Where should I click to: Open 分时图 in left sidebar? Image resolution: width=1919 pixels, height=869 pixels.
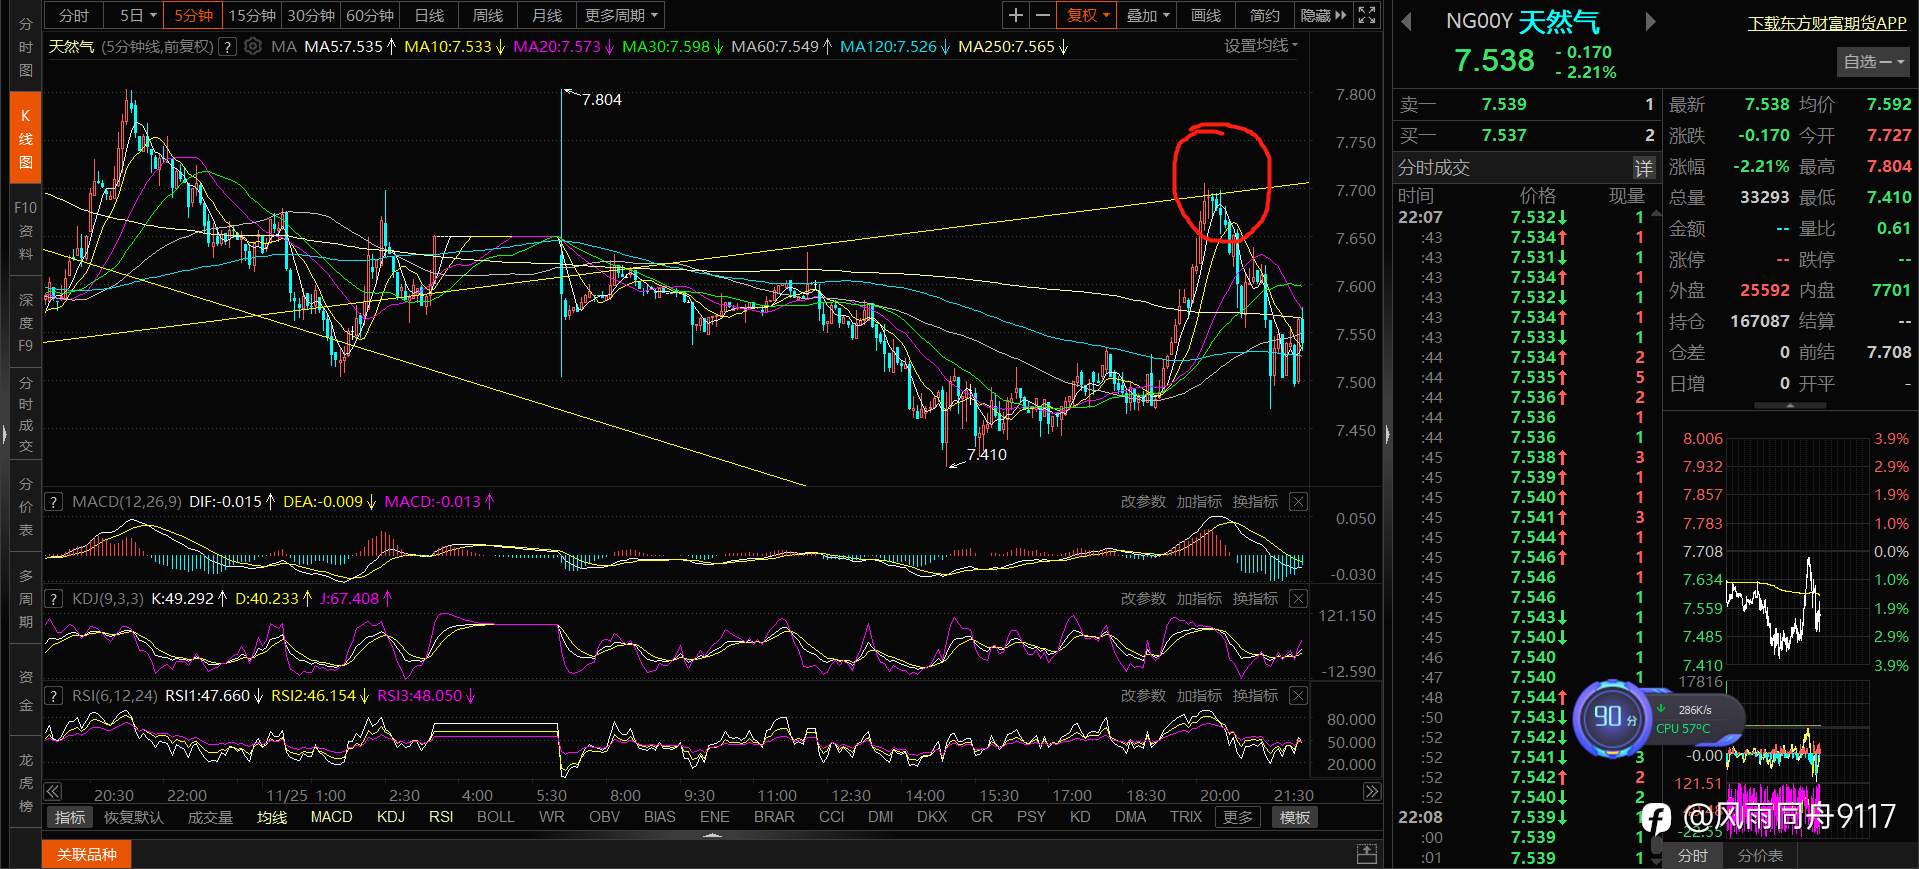pyautogui.click(x=25, y=47)
